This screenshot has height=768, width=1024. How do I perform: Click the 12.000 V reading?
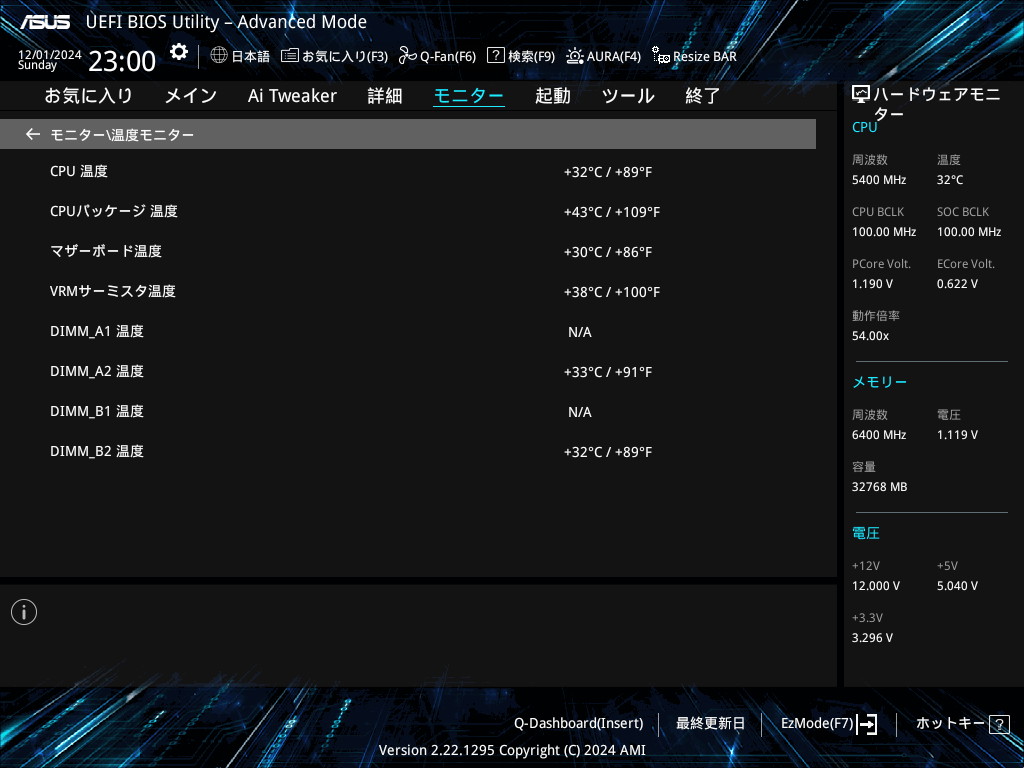click(x=876, y=586)
